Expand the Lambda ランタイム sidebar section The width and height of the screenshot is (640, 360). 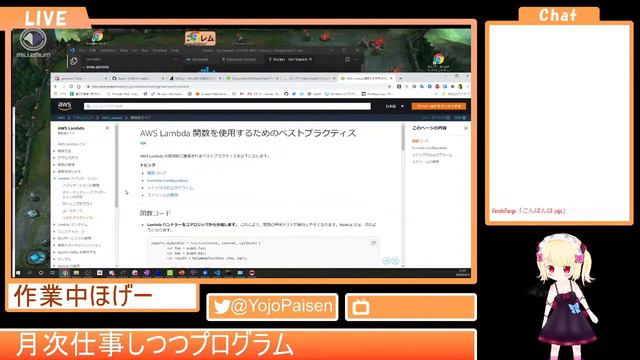(x=54, y=224)
